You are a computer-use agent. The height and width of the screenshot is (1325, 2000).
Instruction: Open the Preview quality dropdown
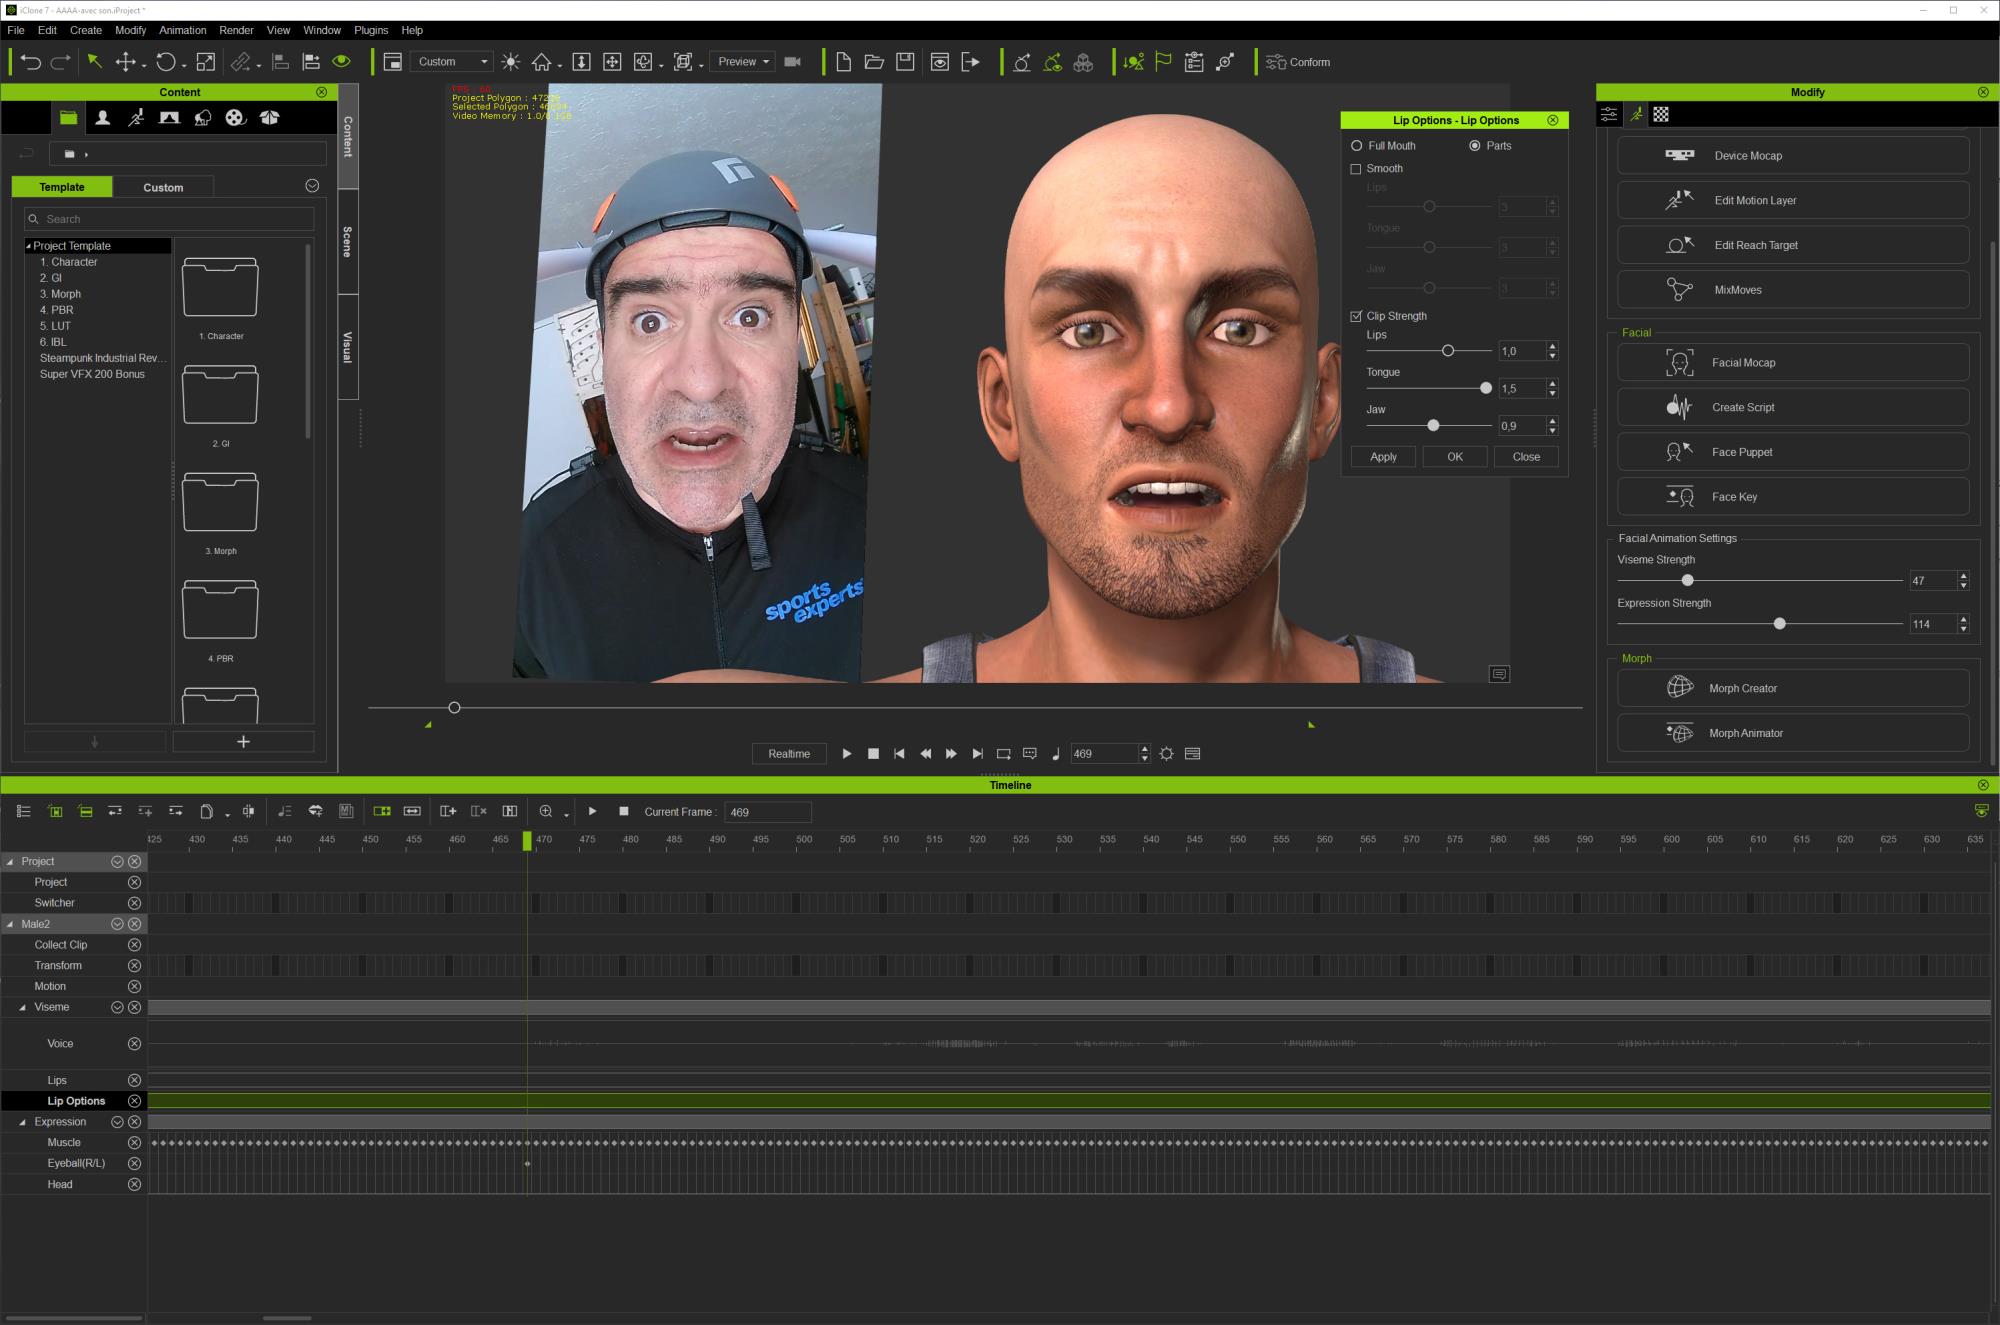pos(744,62)
